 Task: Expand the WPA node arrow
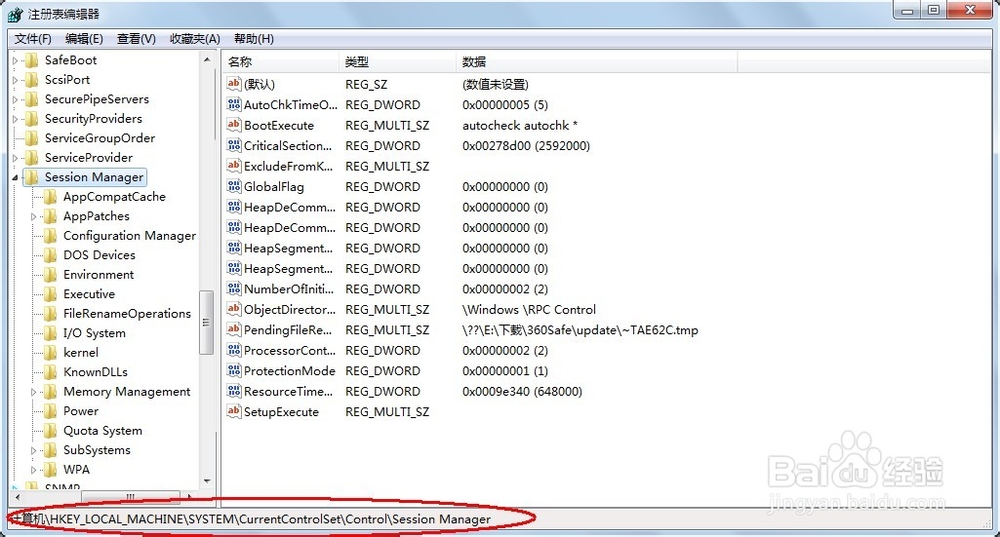pyautogui.click(x=34, y=470)
